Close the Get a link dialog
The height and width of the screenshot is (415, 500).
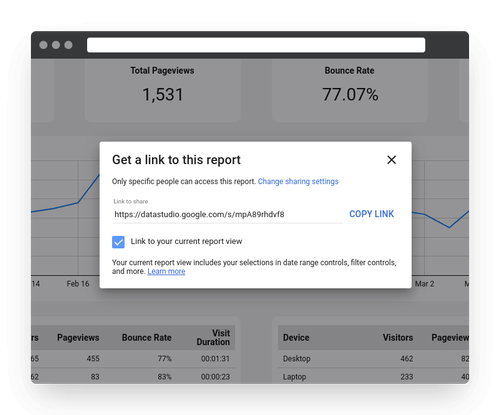point(391,160)
